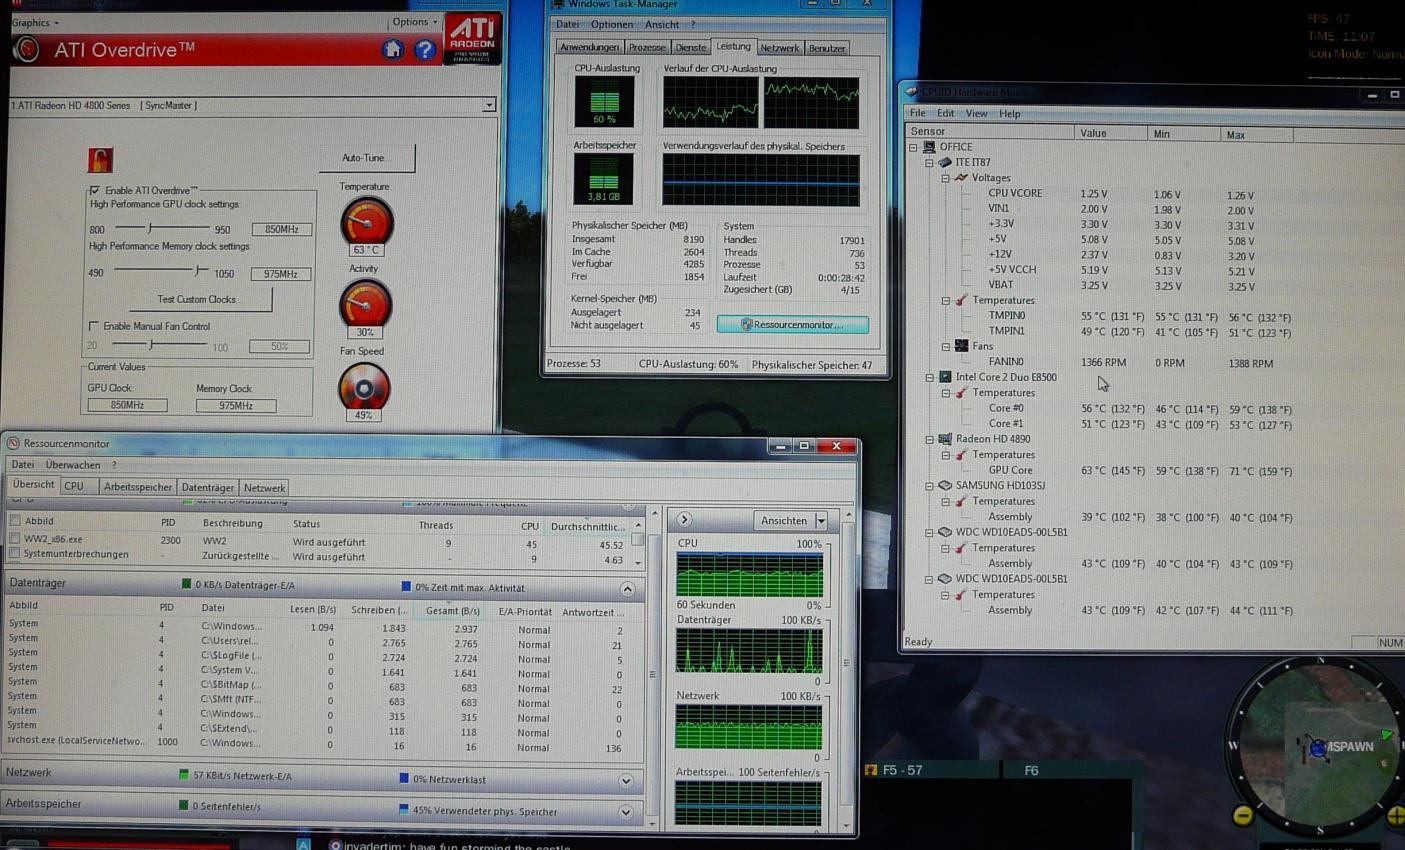
Task: Click Intel Core 2 Duo E8500 icon
Action: coord(945,377)
